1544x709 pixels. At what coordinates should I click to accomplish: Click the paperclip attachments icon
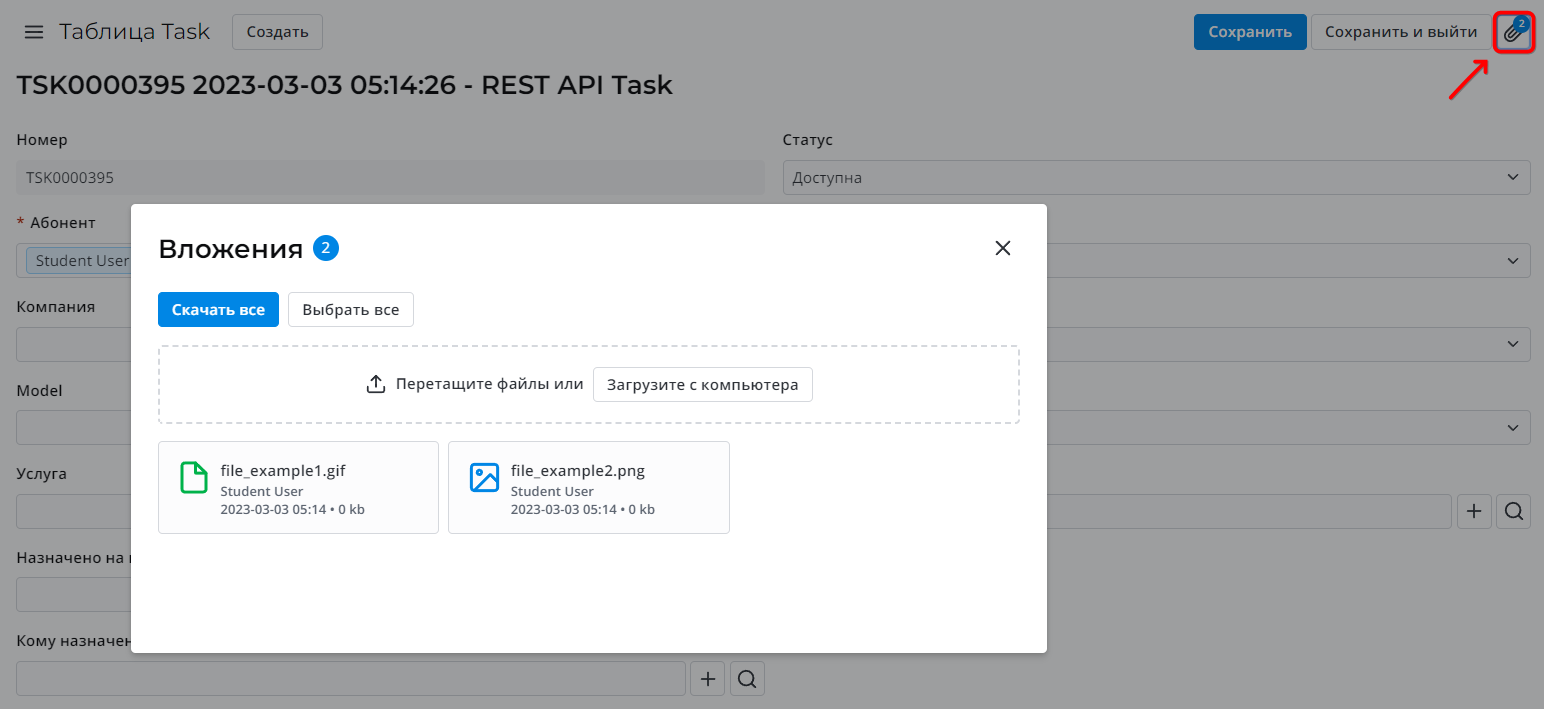click(x=1514, y=33)
